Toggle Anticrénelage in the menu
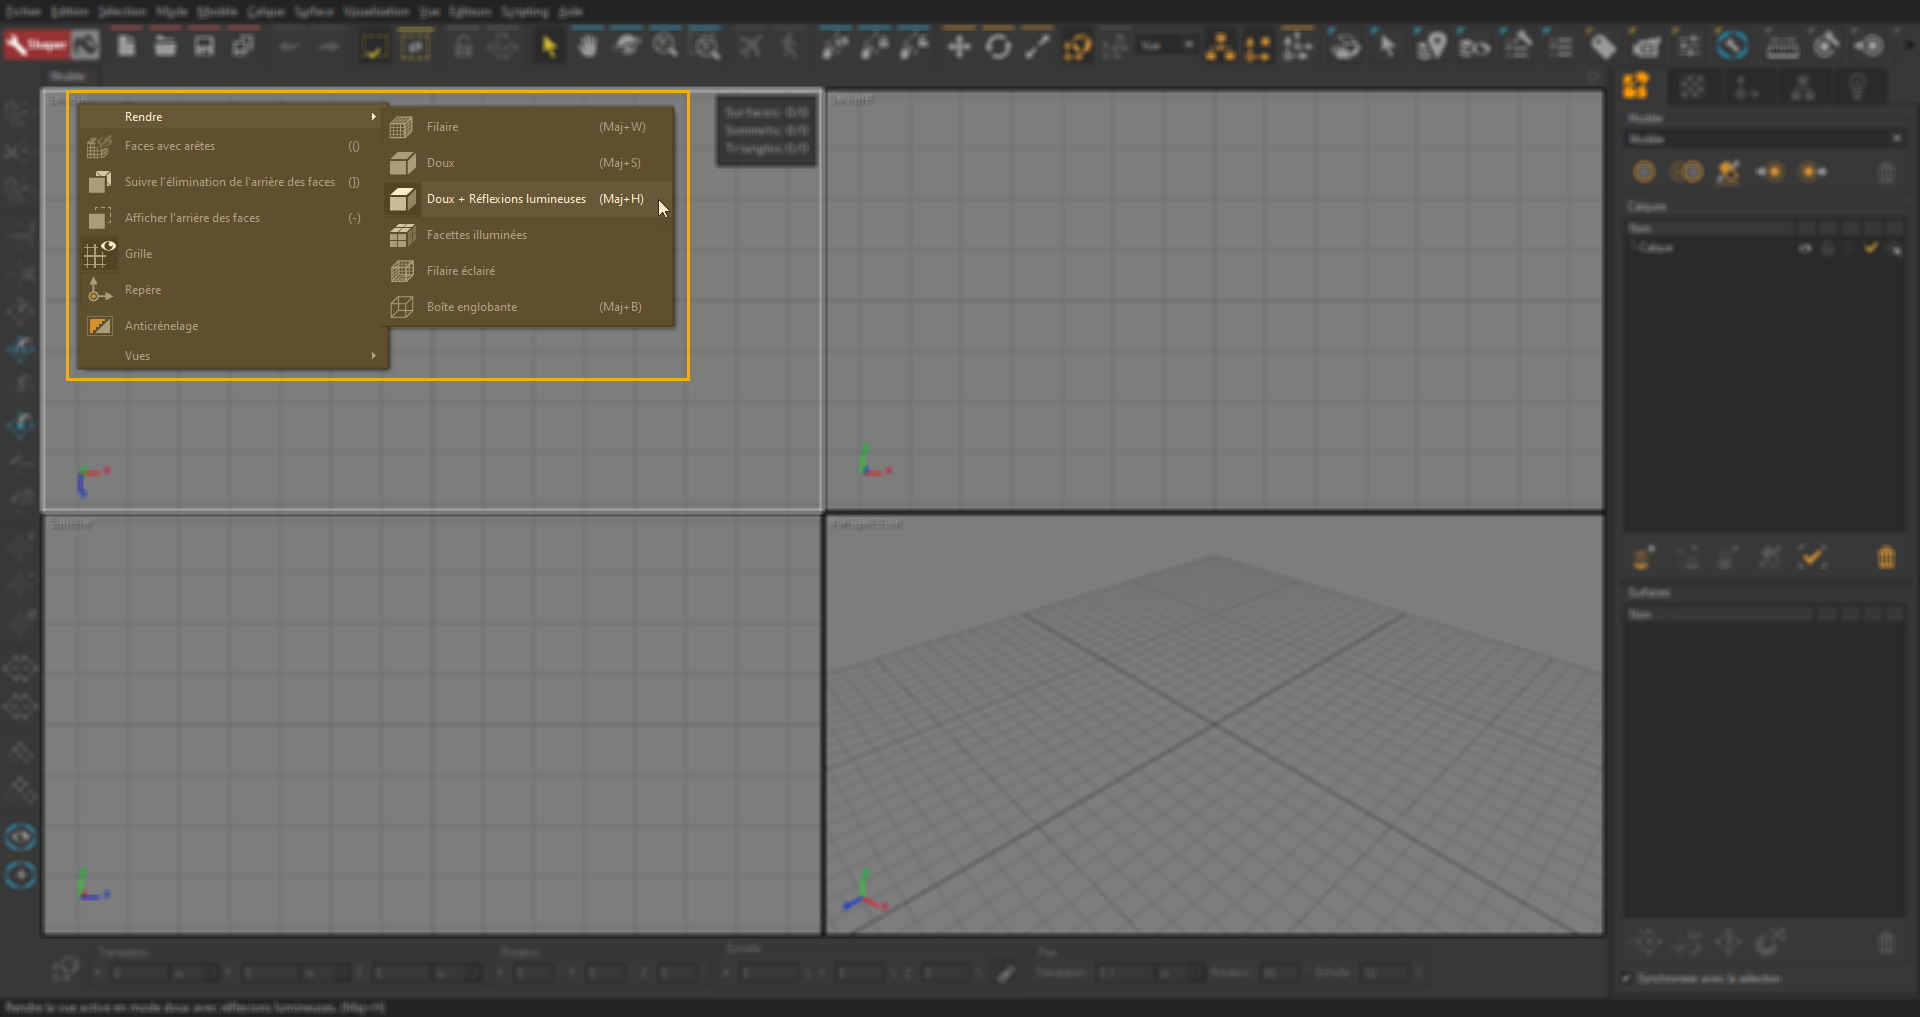The height and width of the screenshot is (1017, 1920). pyautogui.click(x=232, y=326)
